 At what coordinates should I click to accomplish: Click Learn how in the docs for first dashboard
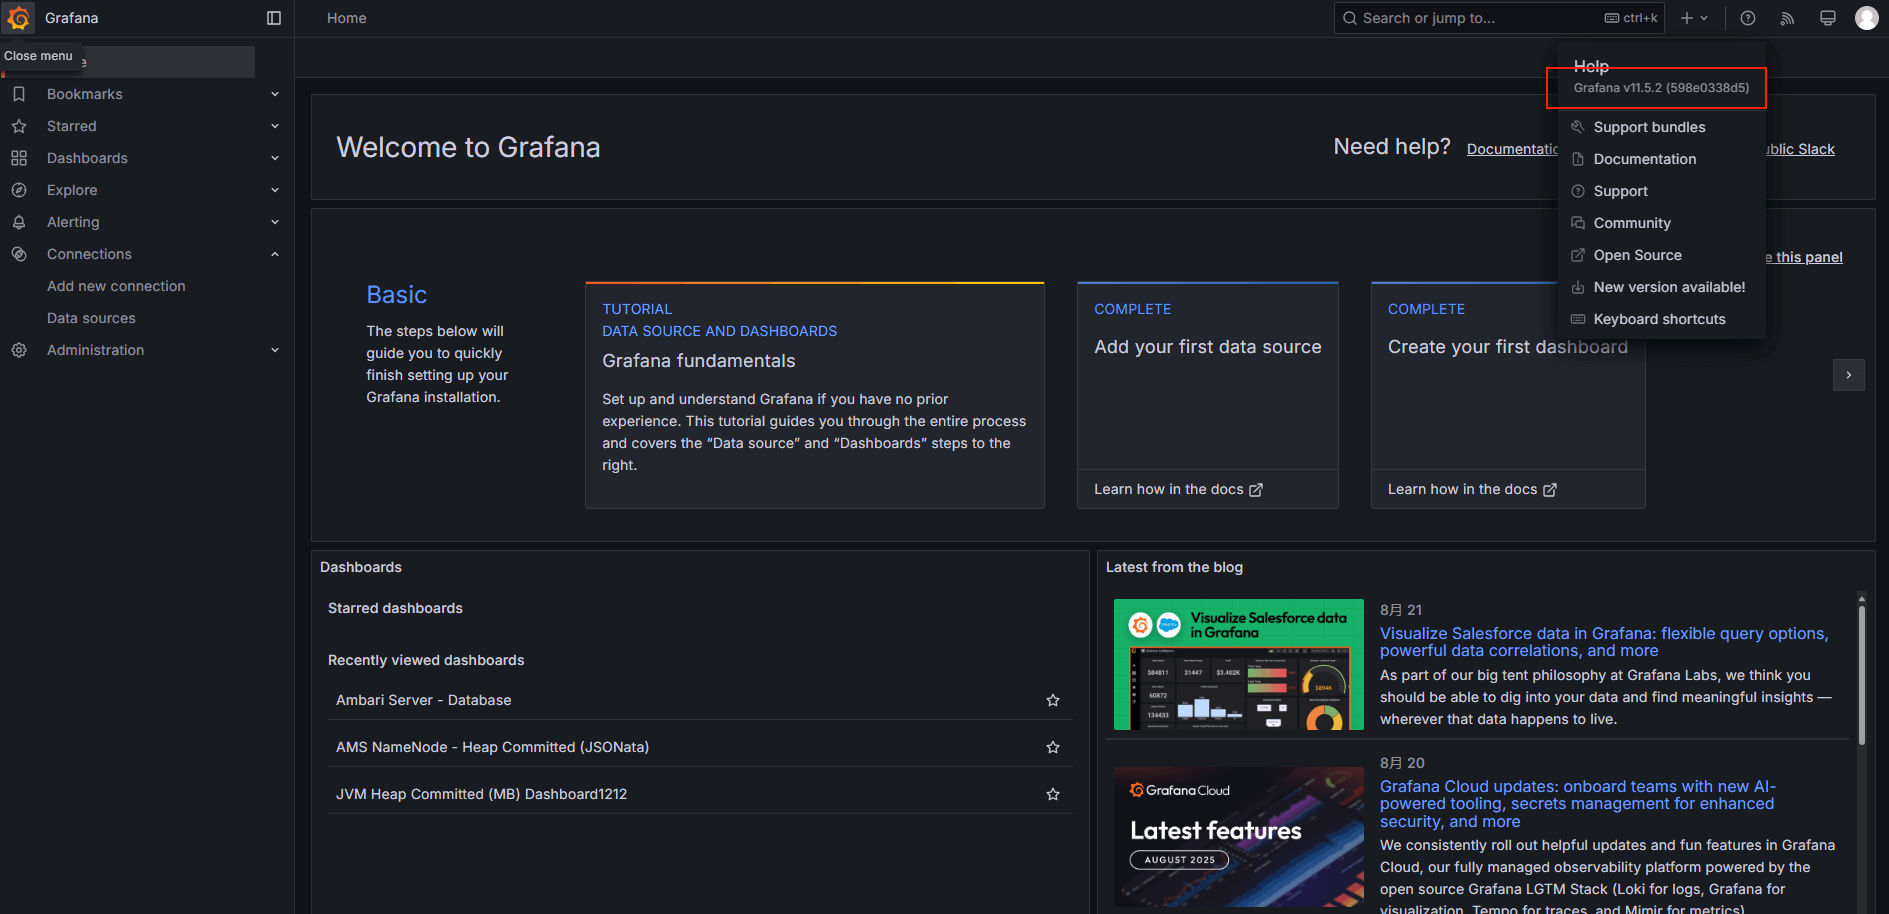point(1472,489)
